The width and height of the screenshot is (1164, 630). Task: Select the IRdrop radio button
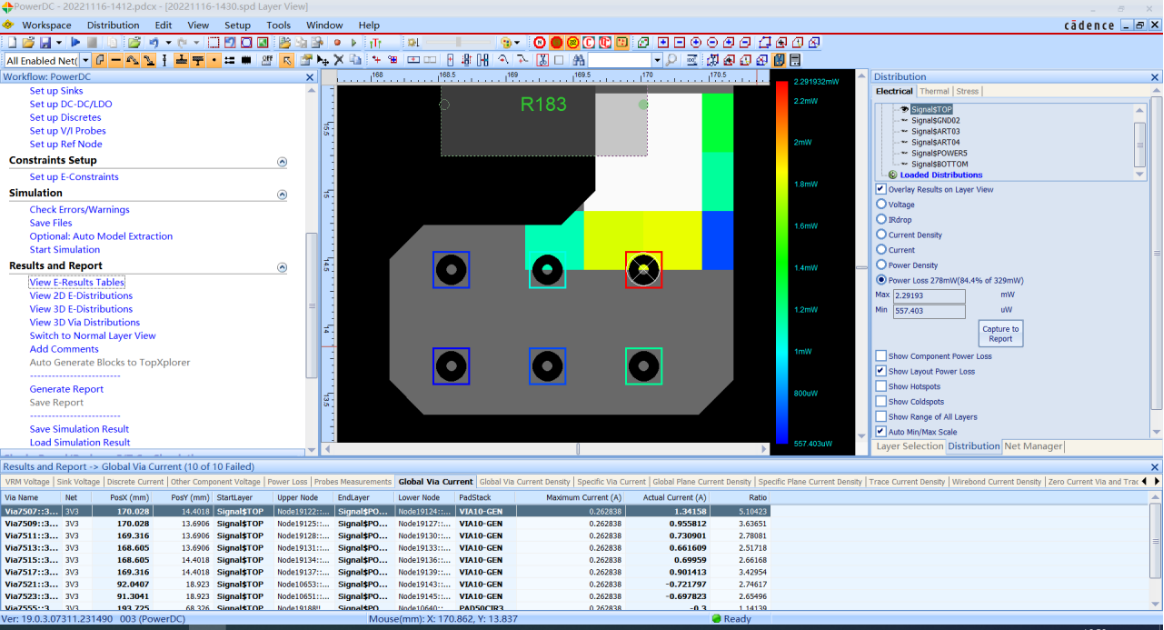(x=881, y=219)
